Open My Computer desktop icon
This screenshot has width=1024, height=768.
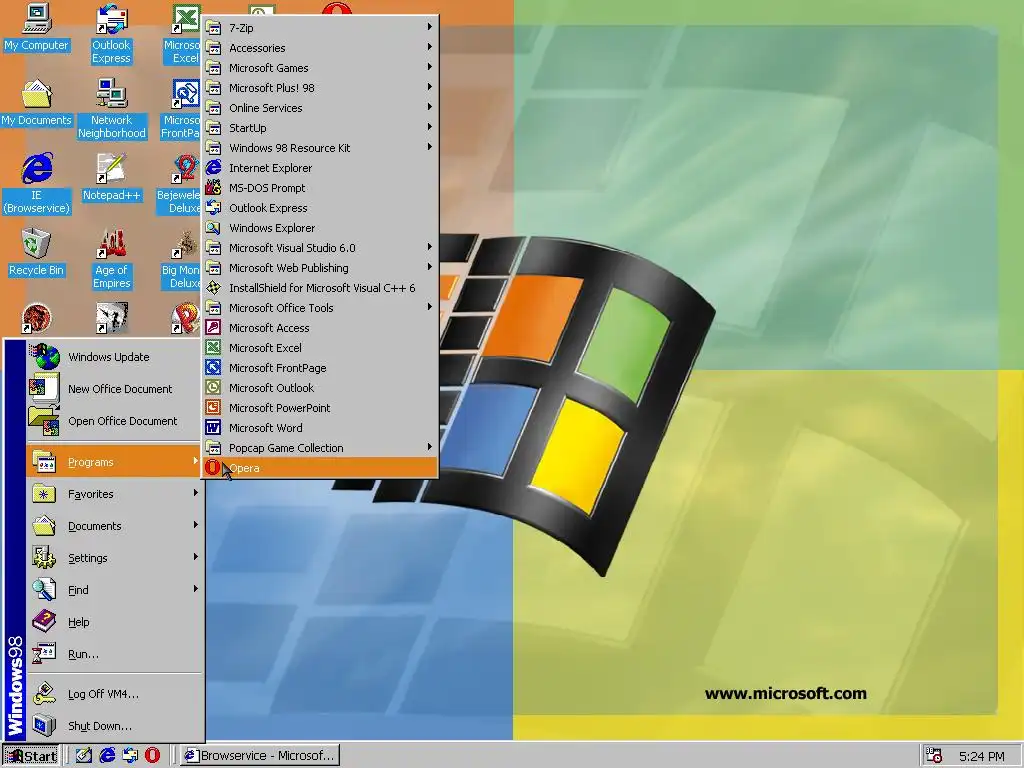click(36, 27)
